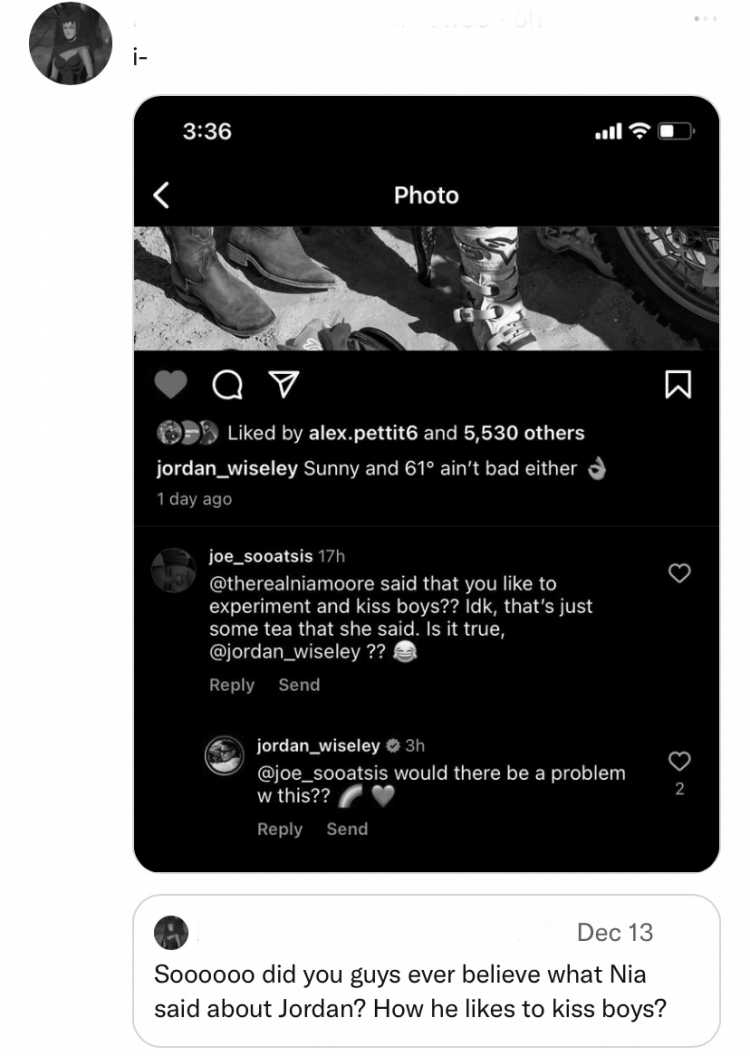Like the post with the filled heart

pos(171,385)
